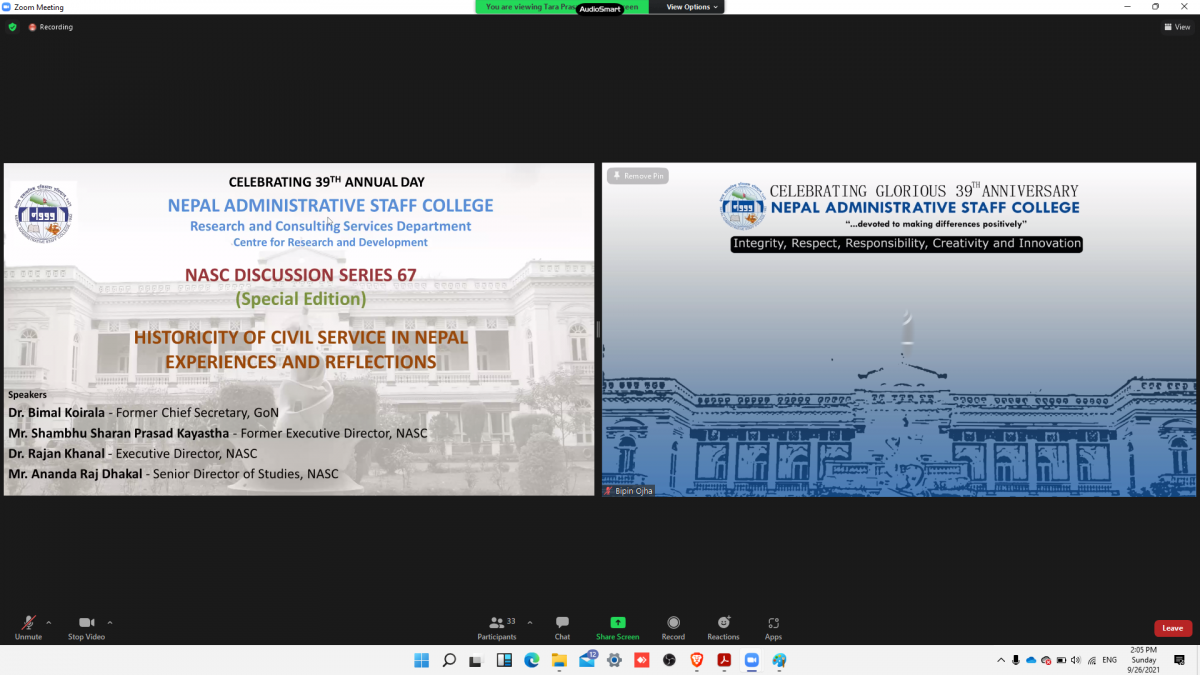Click the divider handle between panels
The image size is (1200, 675).
598,329
